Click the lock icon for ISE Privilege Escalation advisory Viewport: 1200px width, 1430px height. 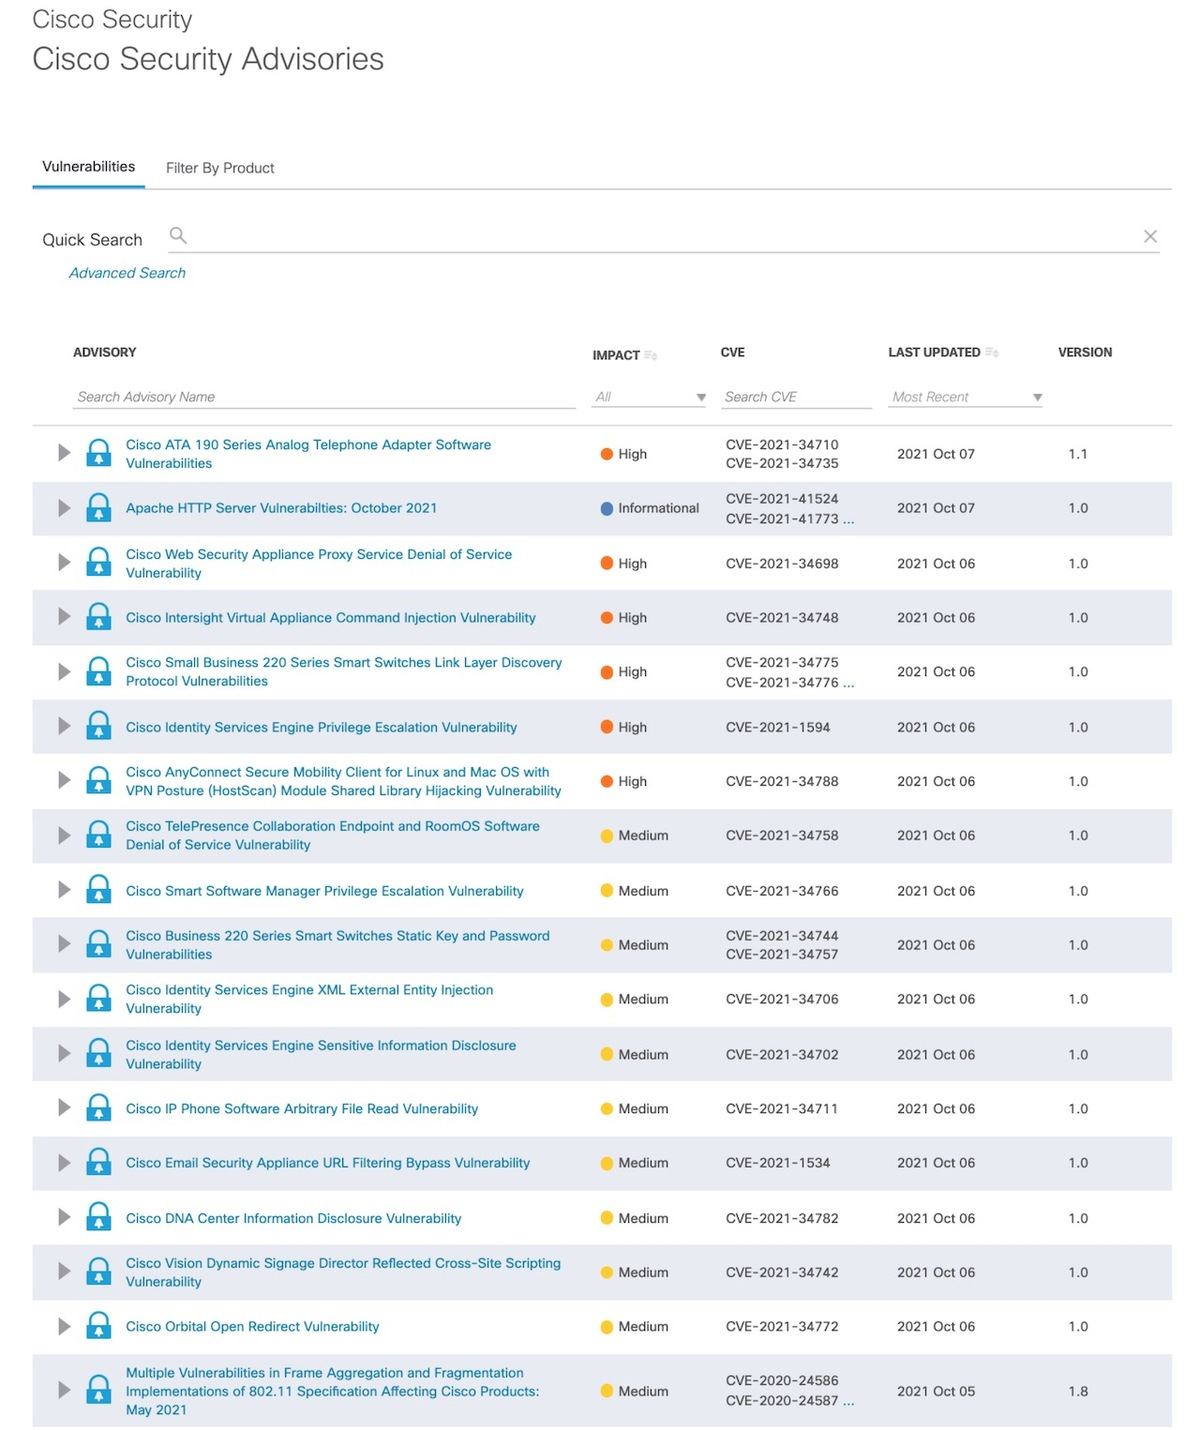click(x=99, y=726)
